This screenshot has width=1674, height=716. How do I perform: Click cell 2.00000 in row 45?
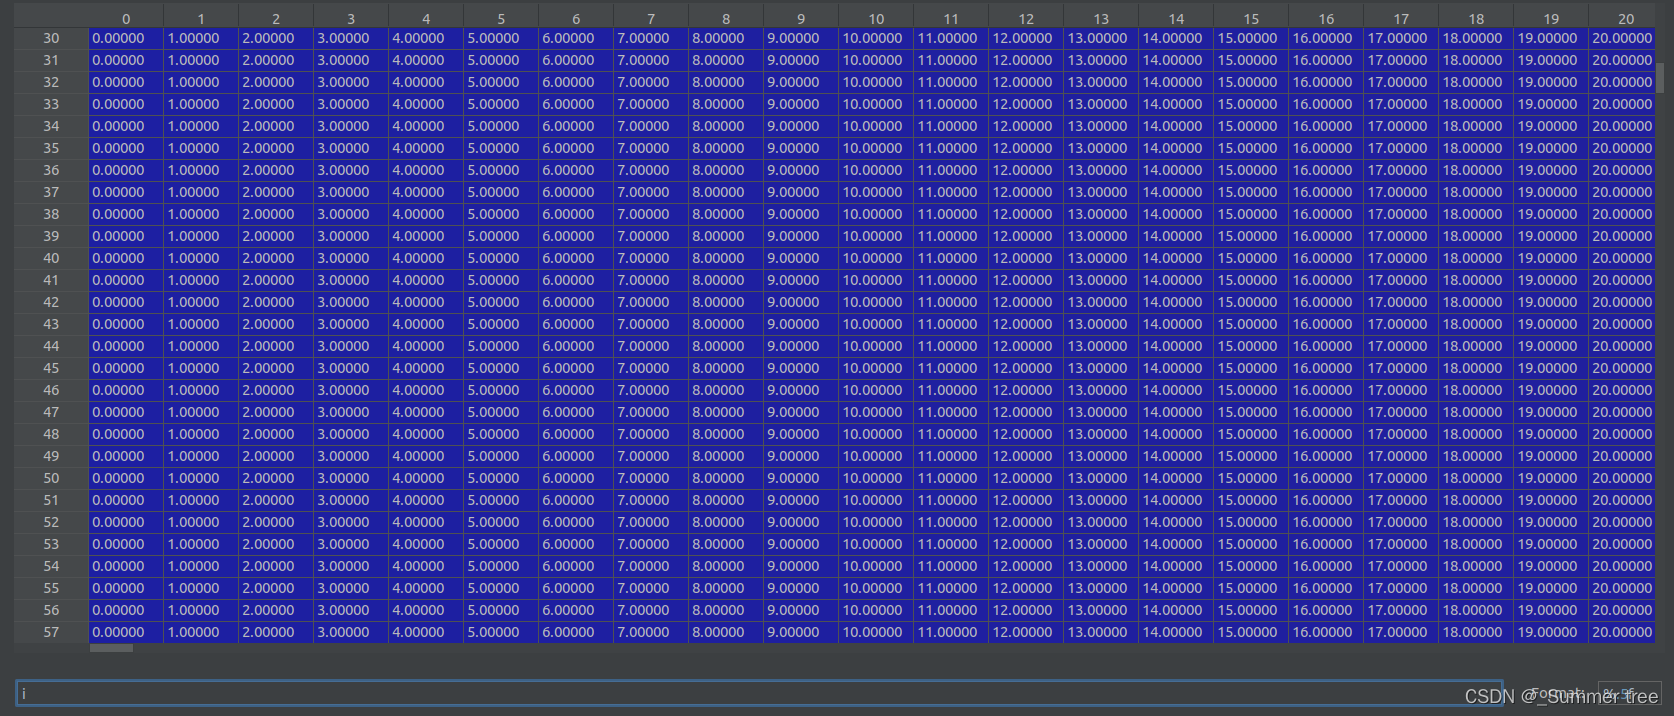click(276, 368)
